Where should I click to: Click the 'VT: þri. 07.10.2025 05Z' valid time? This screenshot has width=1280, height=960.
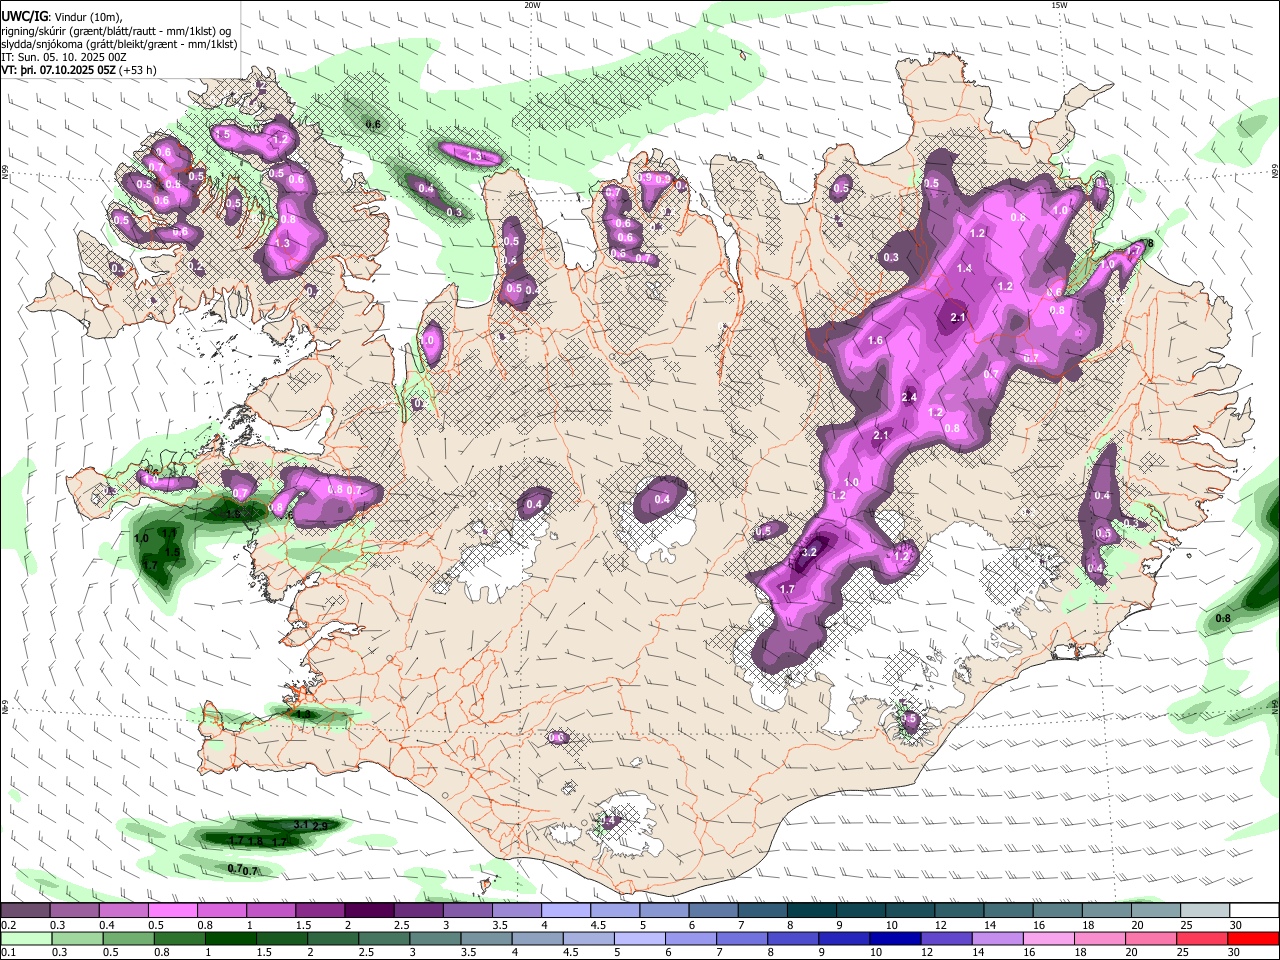(x=58, y=70)
